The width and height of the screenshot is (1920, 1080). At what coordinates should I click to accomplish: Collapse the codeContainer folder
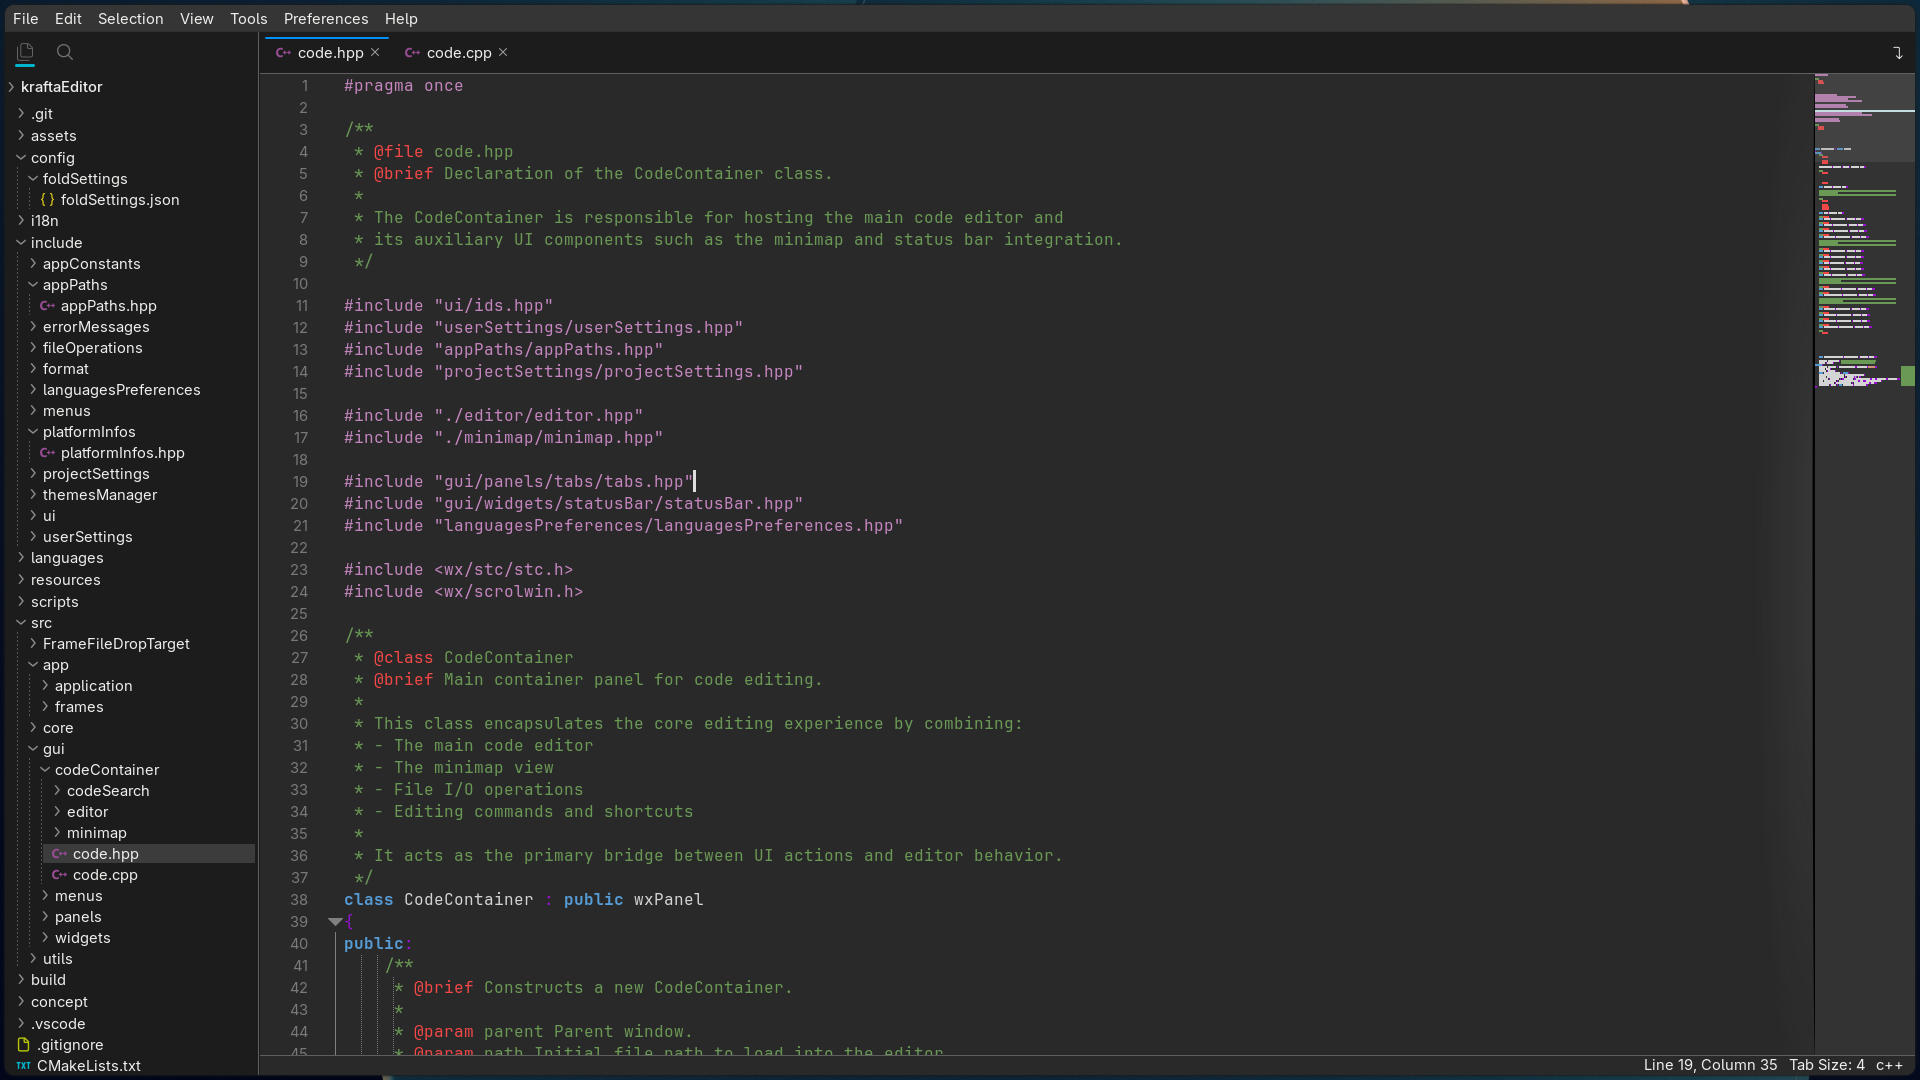tap(45, 770)
